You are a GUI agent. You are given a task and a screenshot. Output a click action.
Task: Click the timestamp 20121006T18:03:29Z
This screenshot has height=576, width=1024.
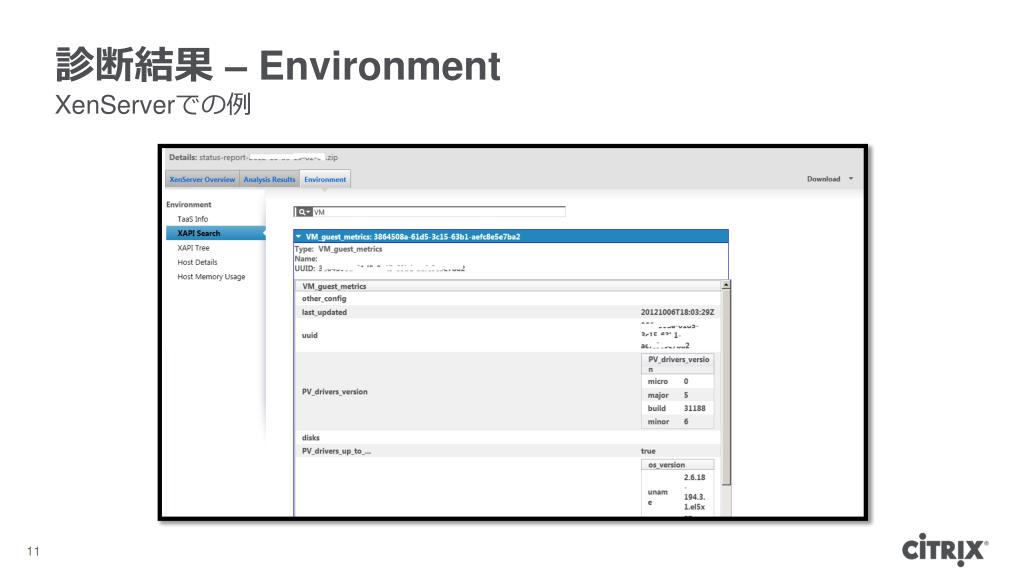tap(677, 312)
